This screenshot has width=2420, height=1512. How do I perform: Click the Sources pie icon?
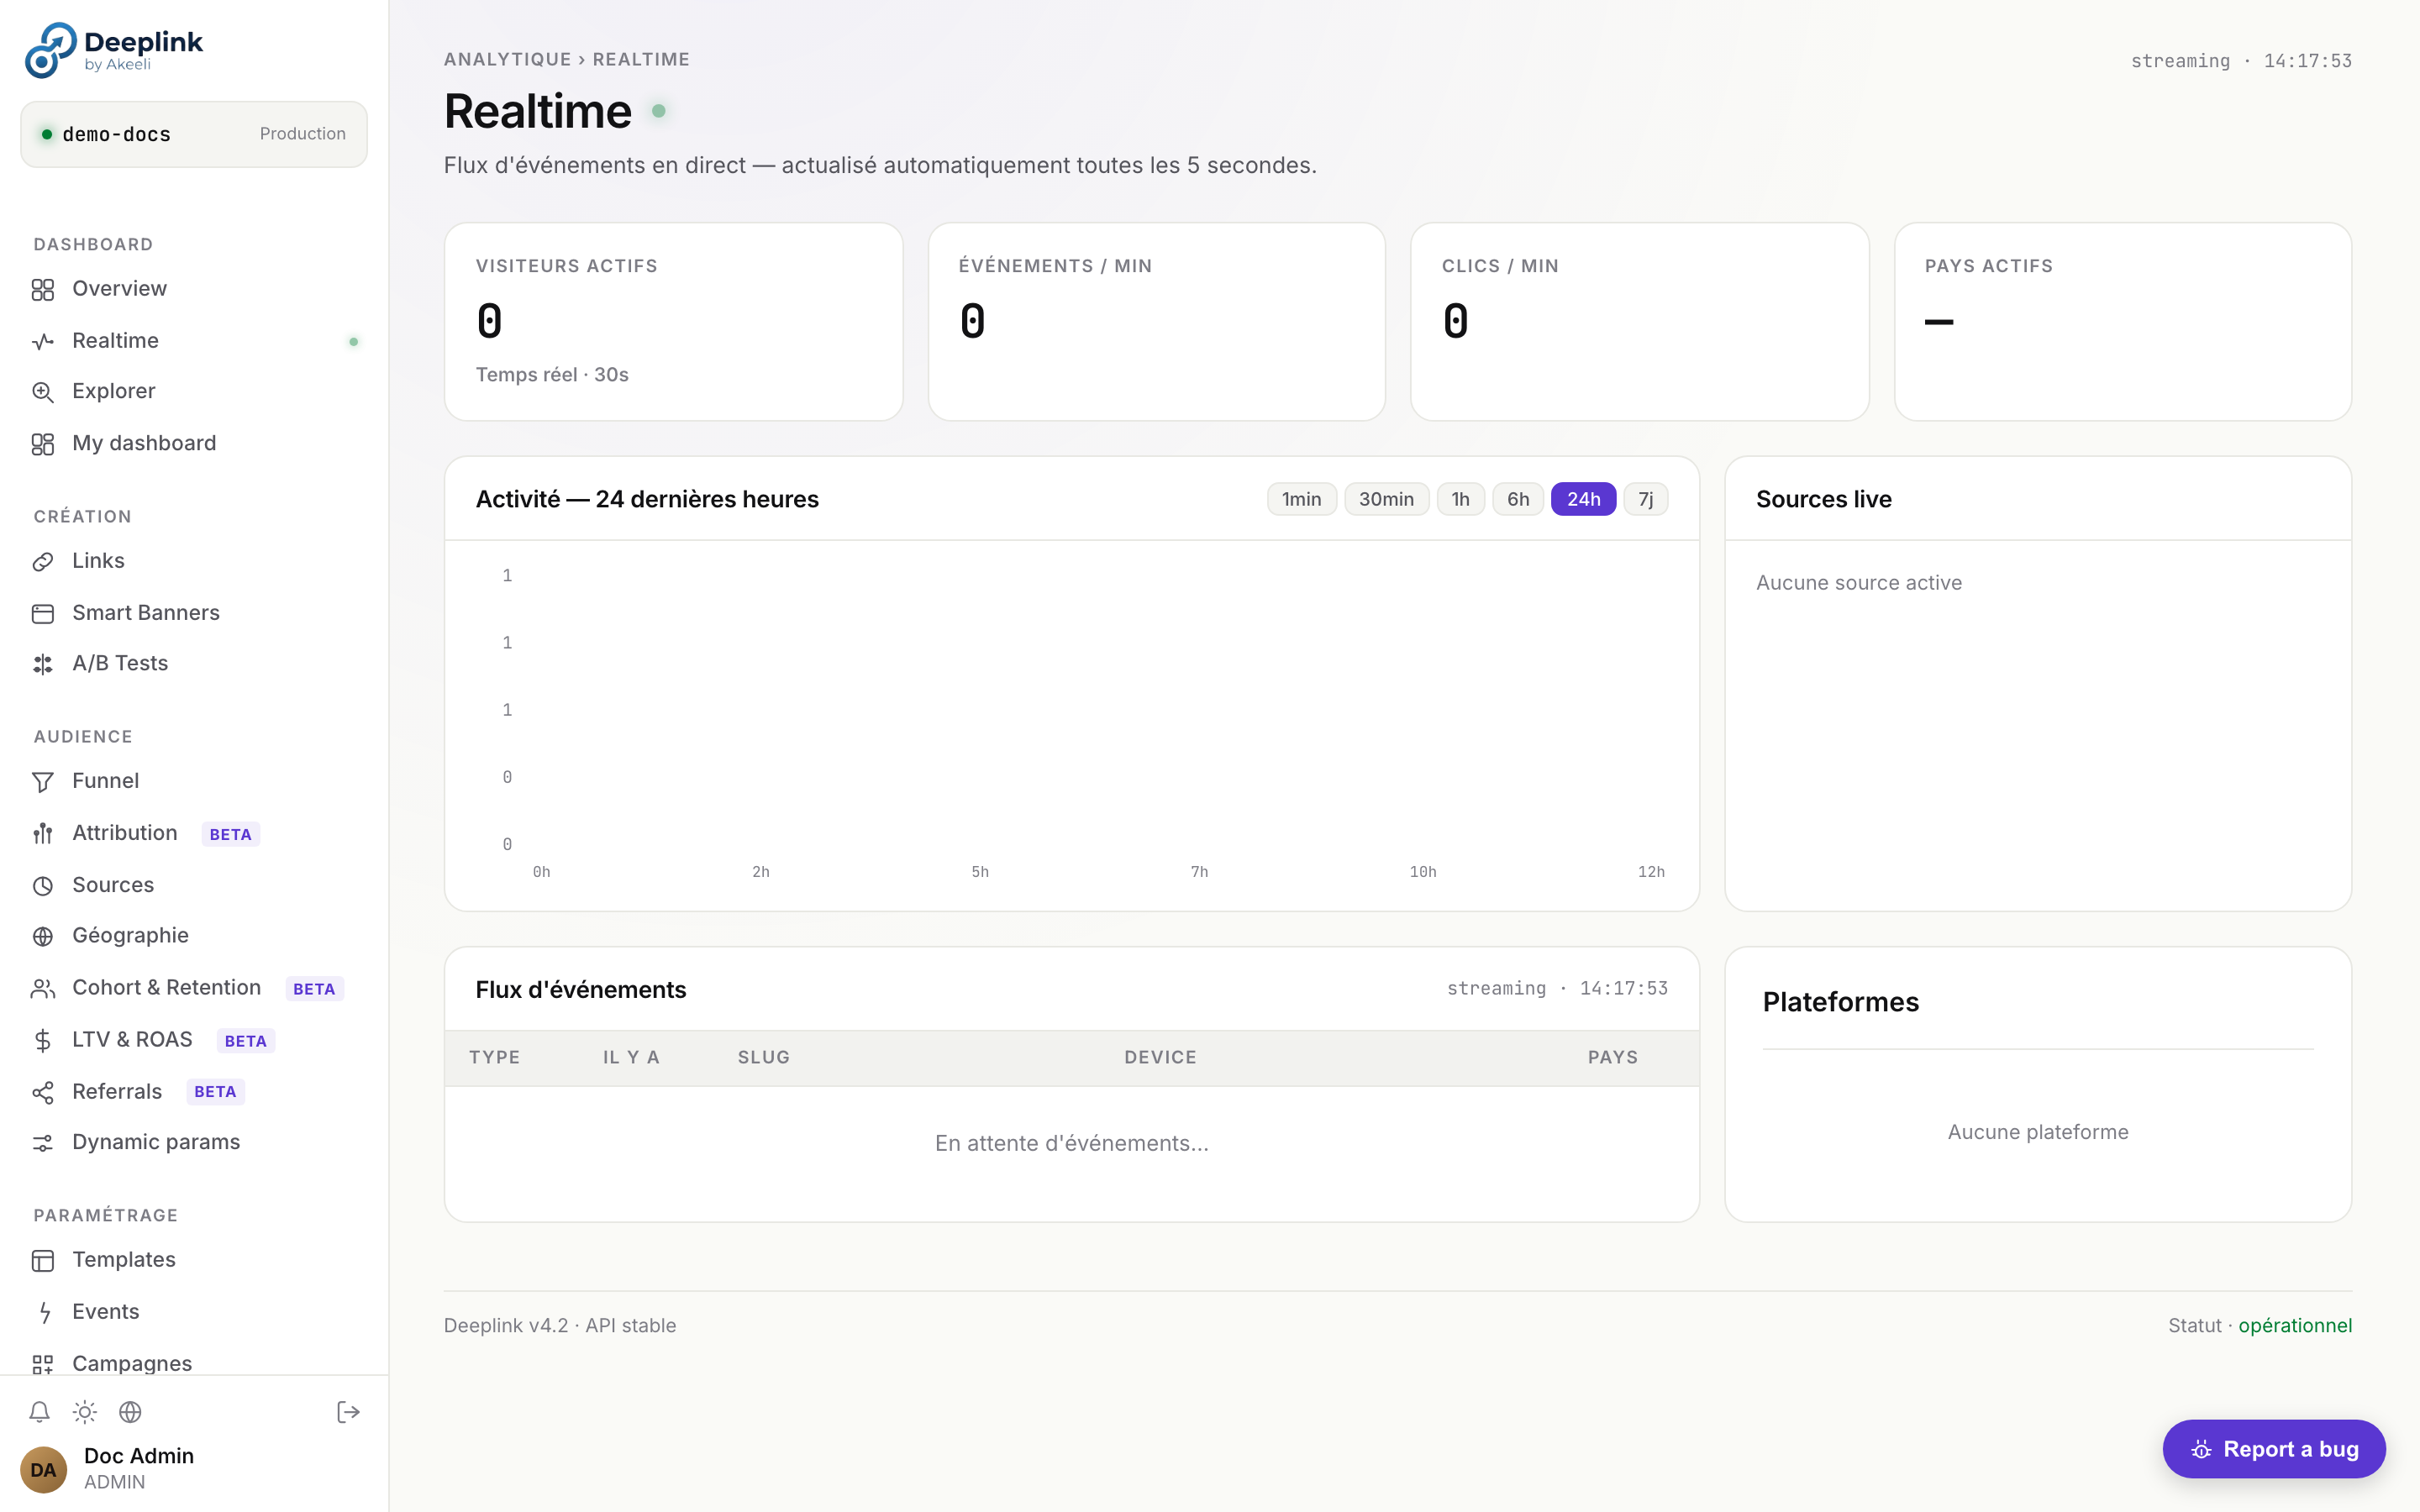[x=42, y=886]
